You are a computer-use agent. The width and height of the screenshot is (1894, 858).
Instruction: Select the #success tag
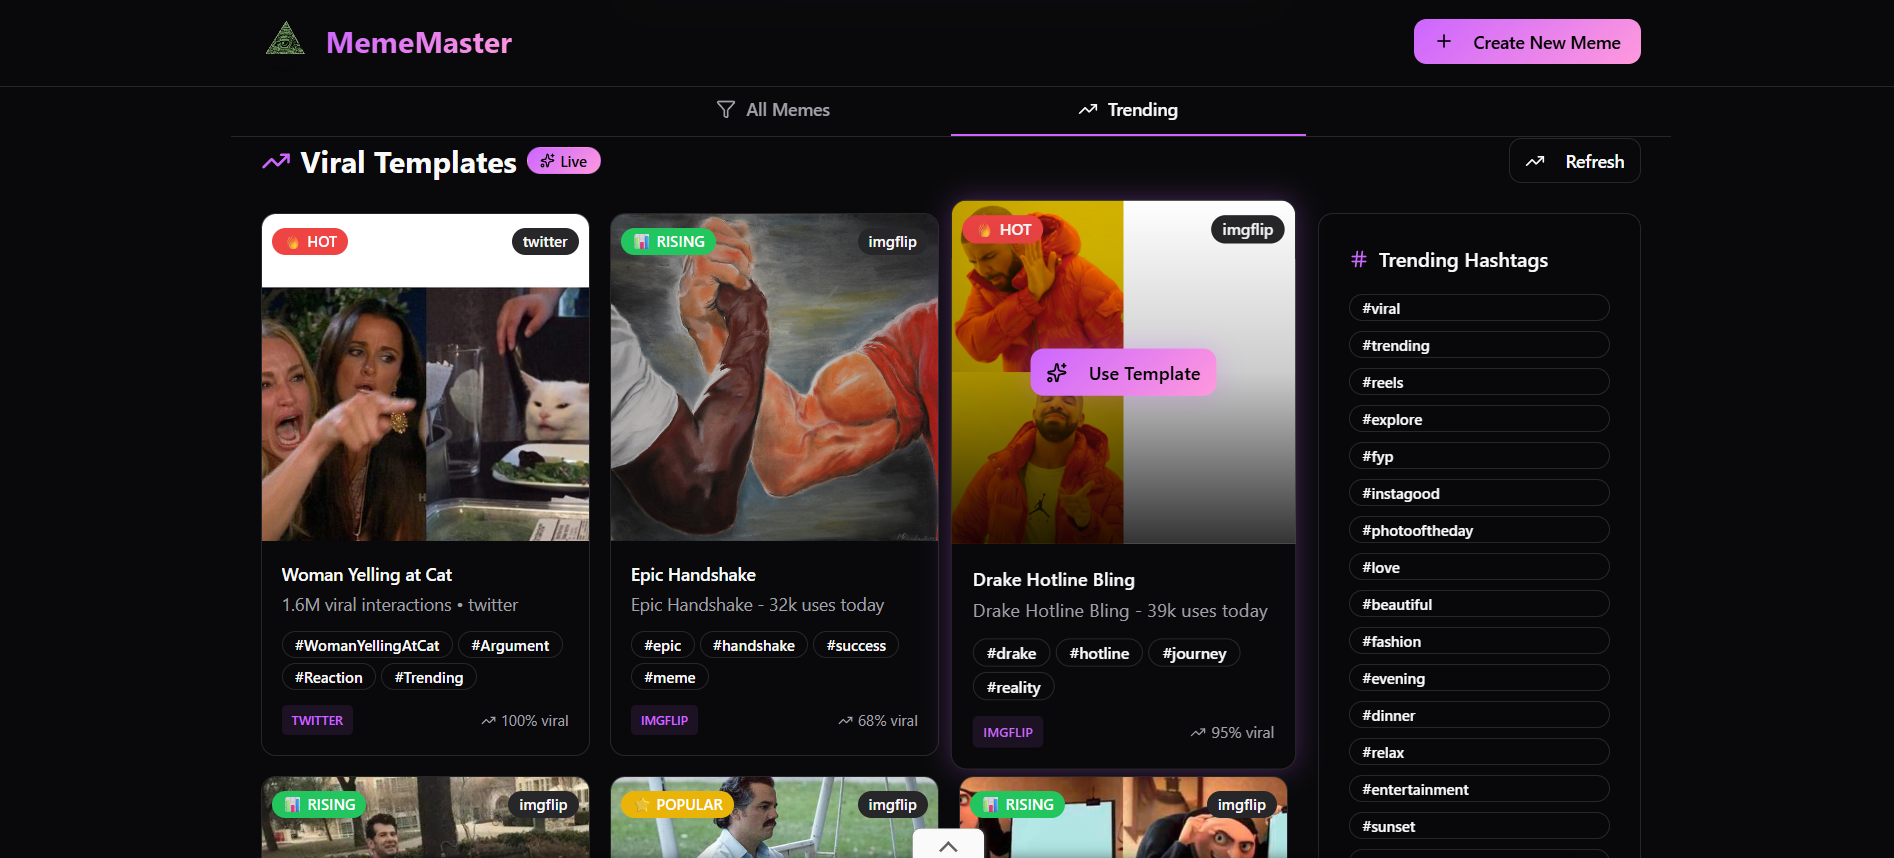pos(856,646)
